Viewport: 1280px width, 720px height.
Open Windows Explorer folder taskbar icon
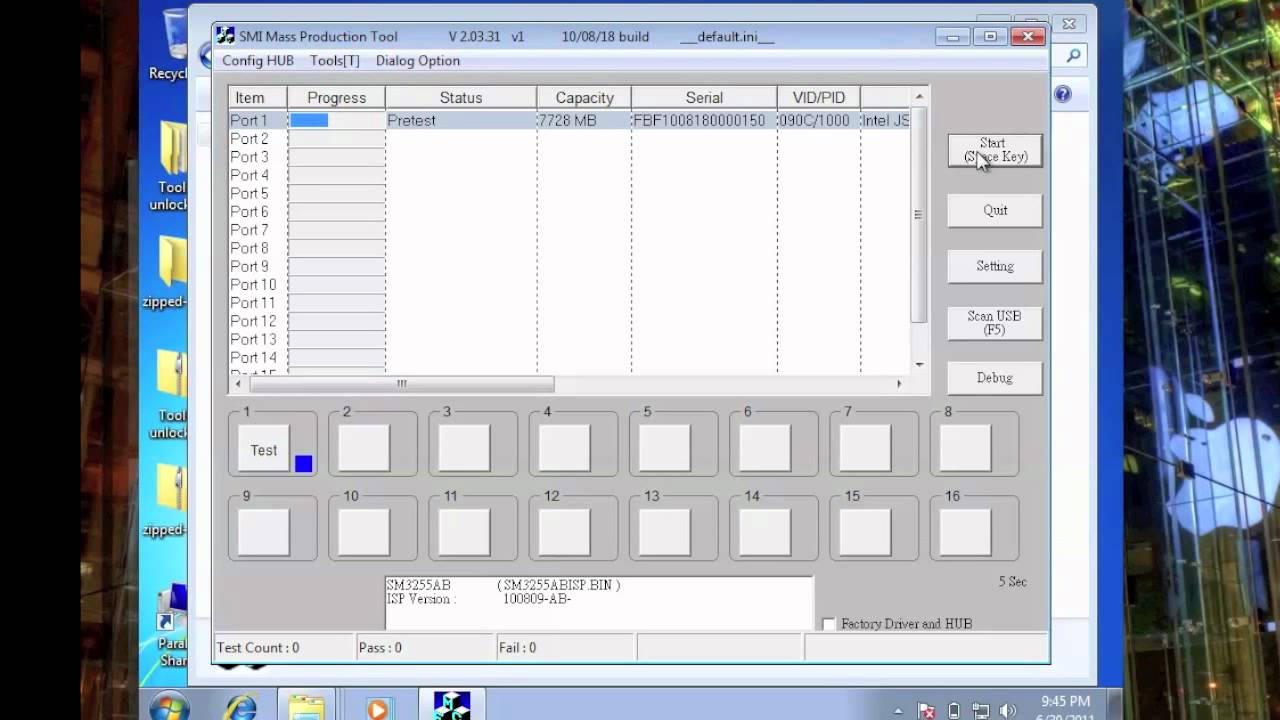(306, 708)
